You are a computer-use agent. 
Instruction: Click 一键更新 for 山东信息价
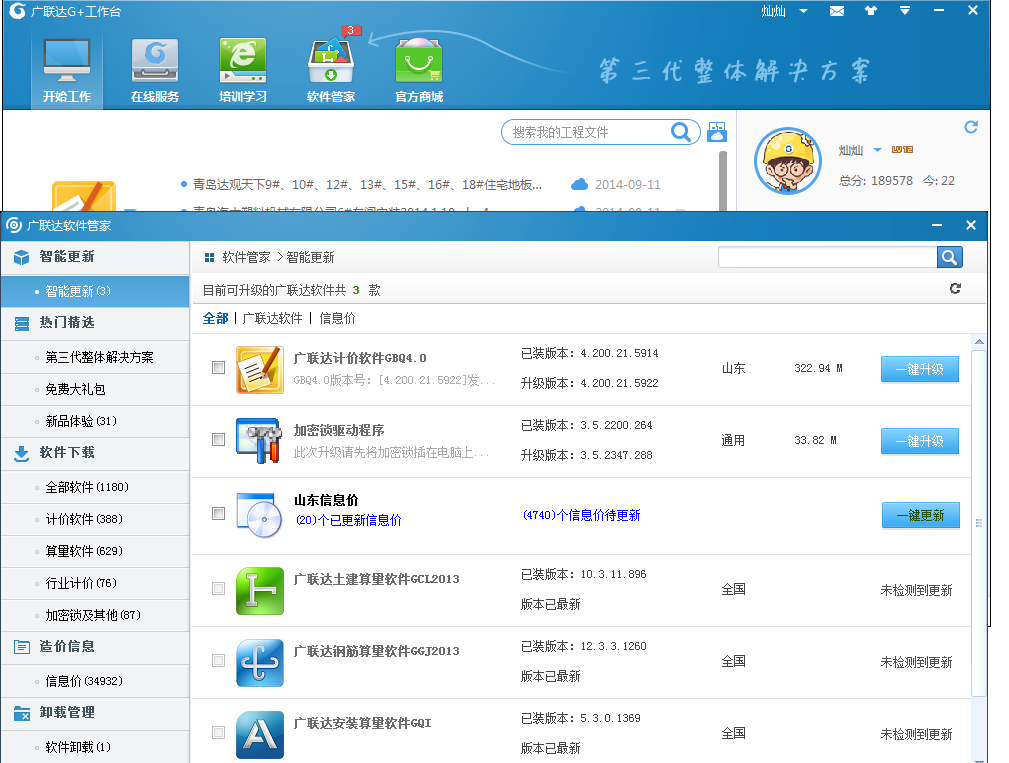(x=920, y=515)
